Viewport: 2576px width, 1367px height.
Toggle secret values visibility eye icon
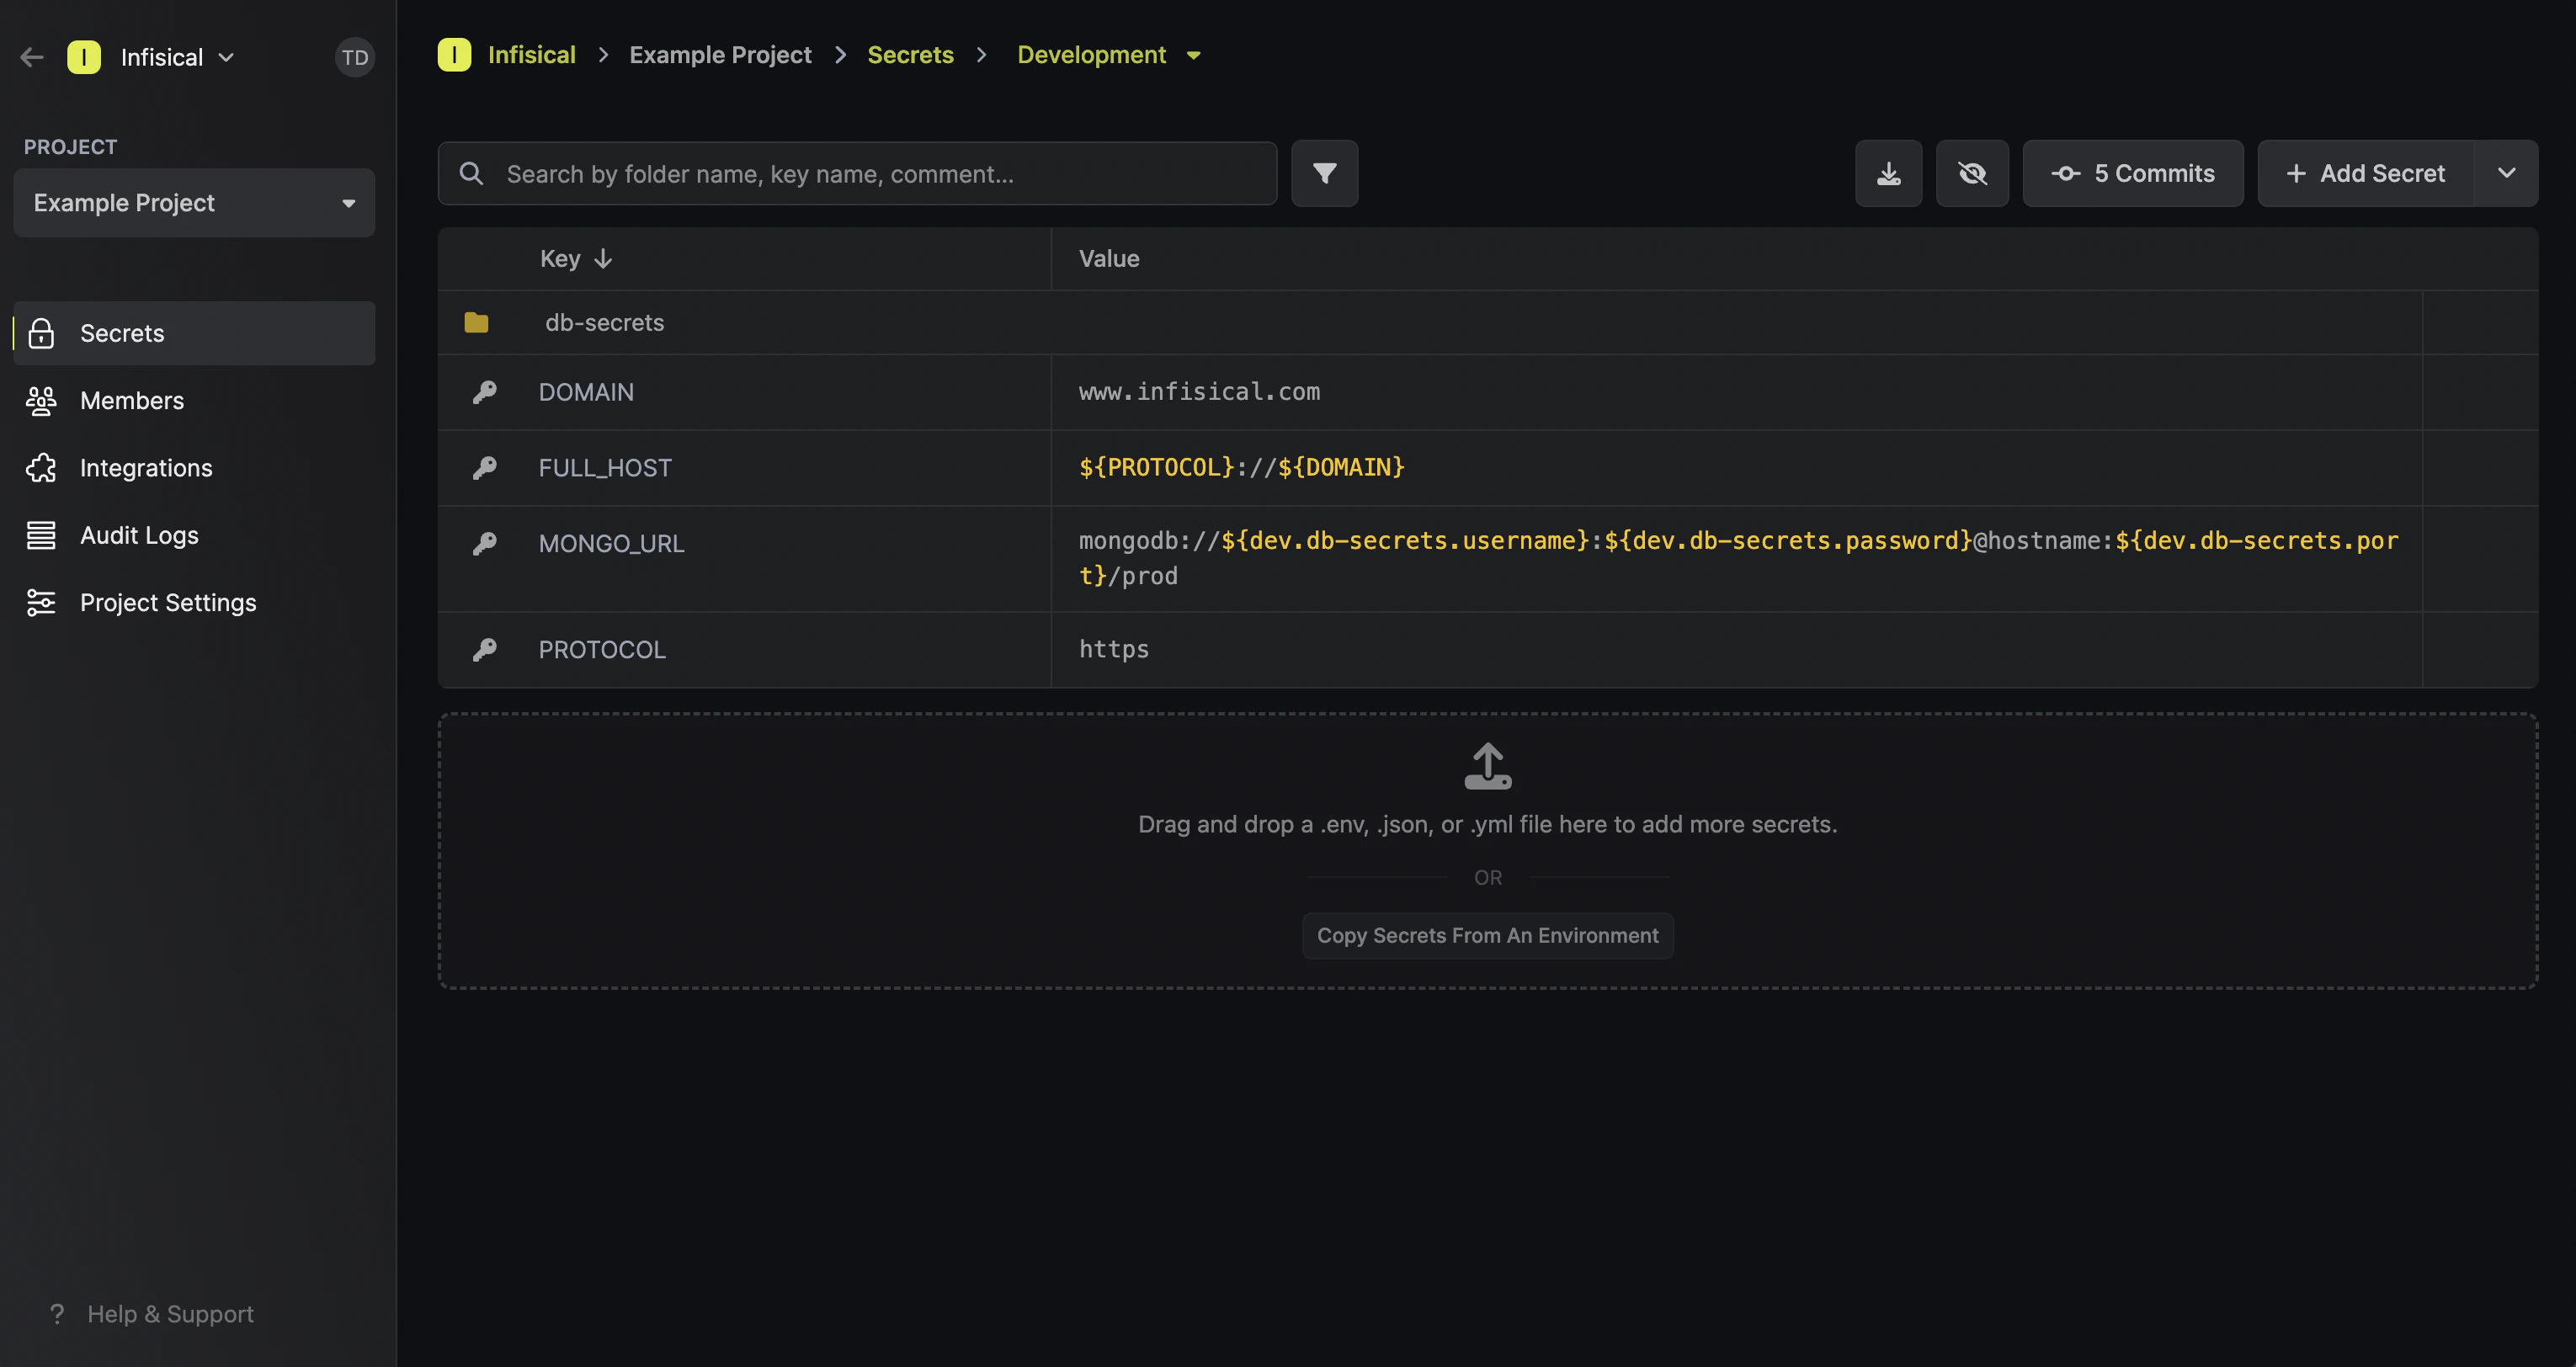[x=1972, y=174]
